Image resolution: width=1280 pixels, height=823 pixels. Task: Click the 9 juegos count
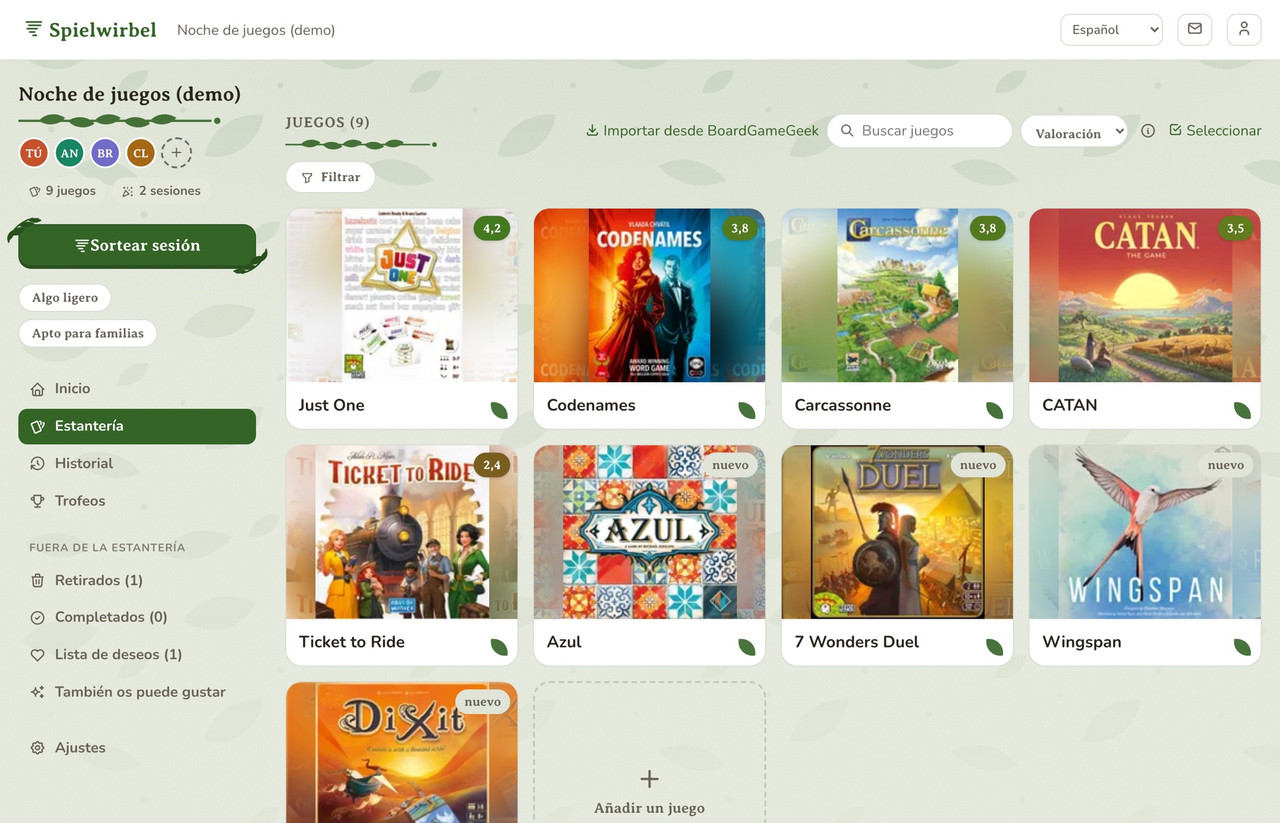(62, 191)
